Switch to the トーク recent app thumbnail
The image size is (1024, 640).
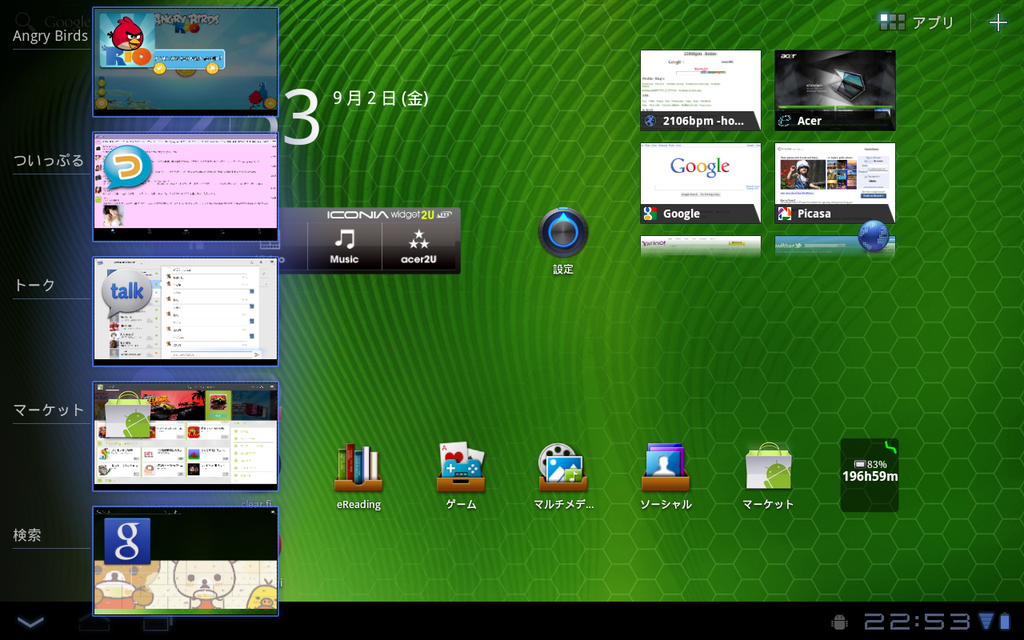point(185,312)
